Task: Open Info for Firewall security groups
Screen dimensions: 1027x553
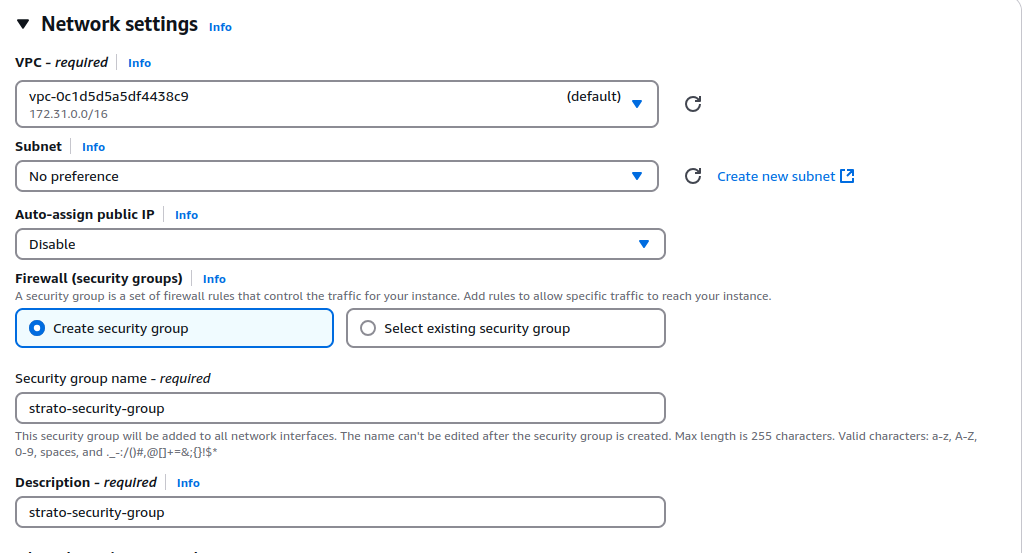Action: 214,279
